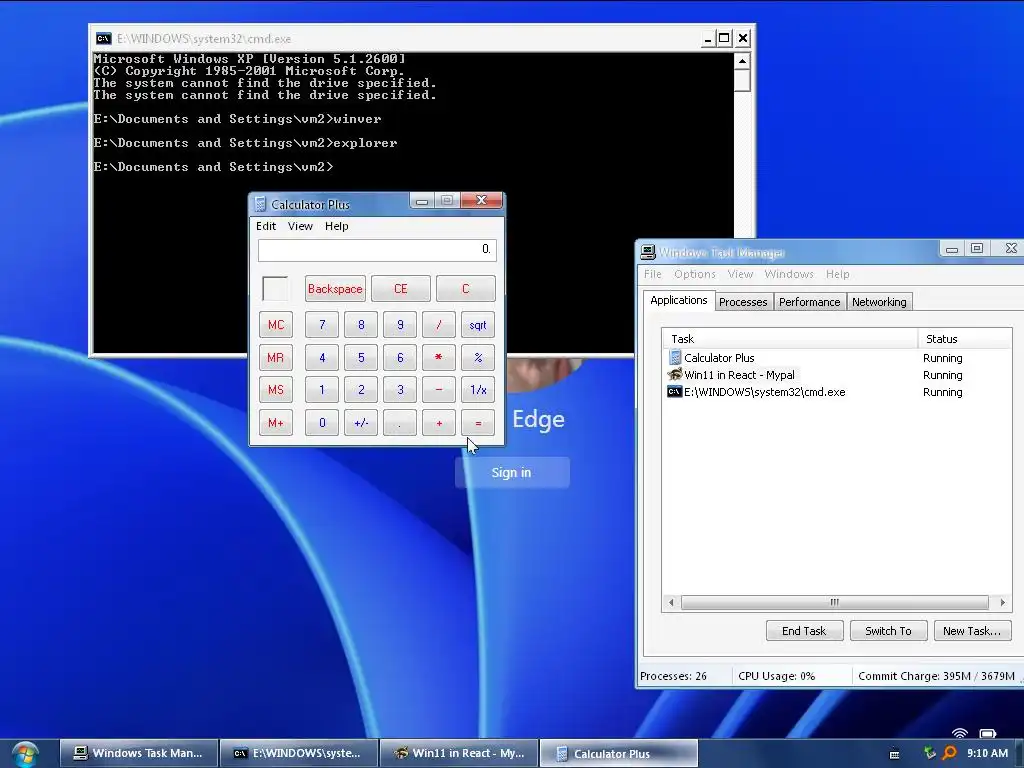This screenshot has height=768, width=1024.
Task: Click the orange magnifier tray icon
Action: pyautogui.click(x=949, y=753)
